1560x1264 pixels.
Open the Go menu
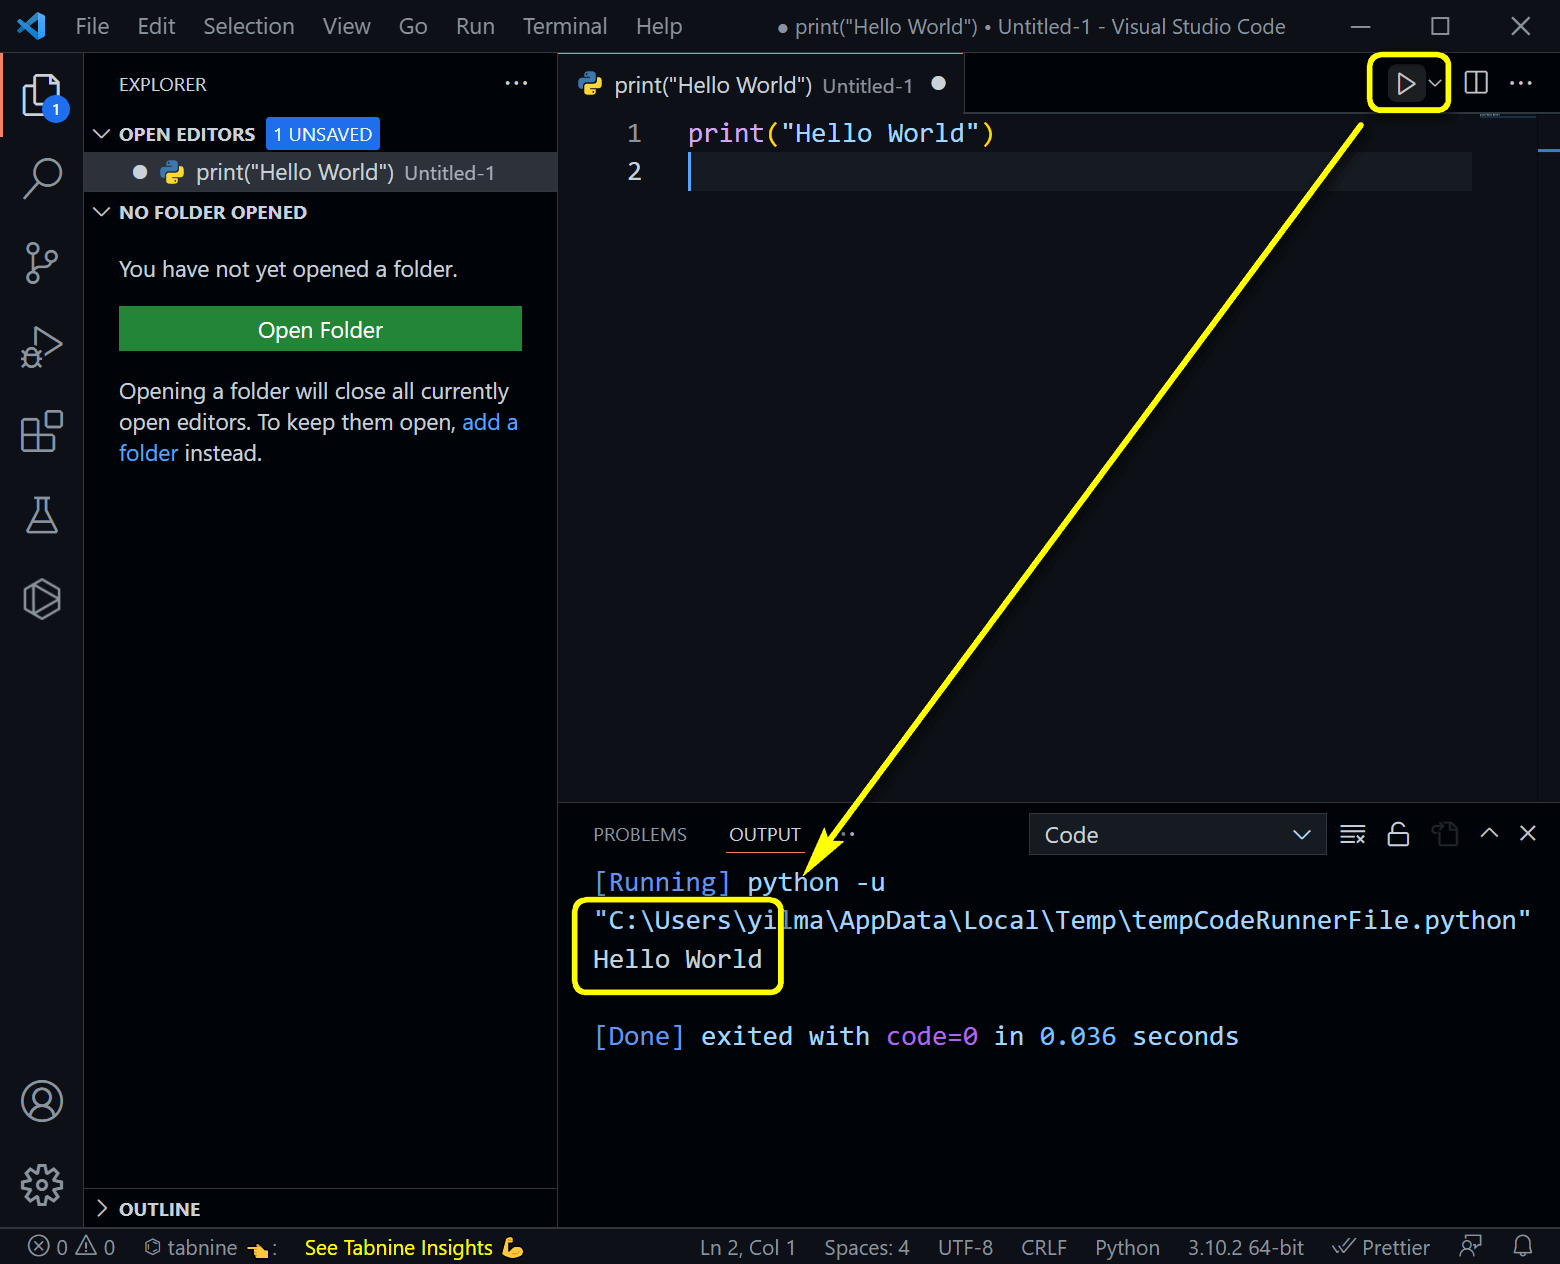click(x=413, y=26)
